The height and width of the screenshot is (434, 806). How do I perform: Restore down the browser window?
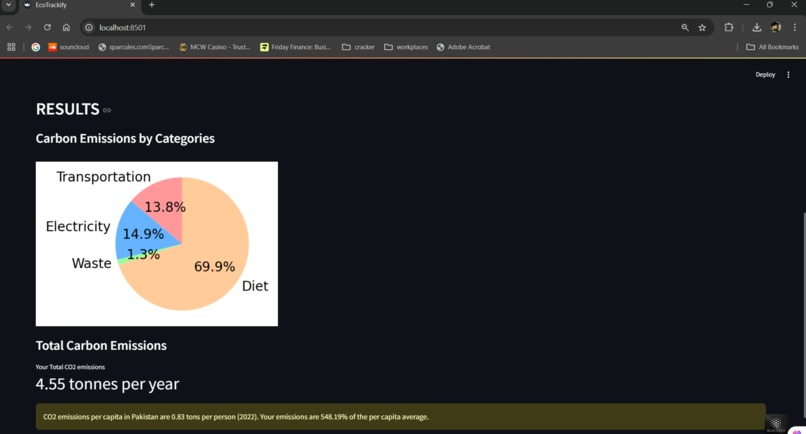tap(770, 5)
